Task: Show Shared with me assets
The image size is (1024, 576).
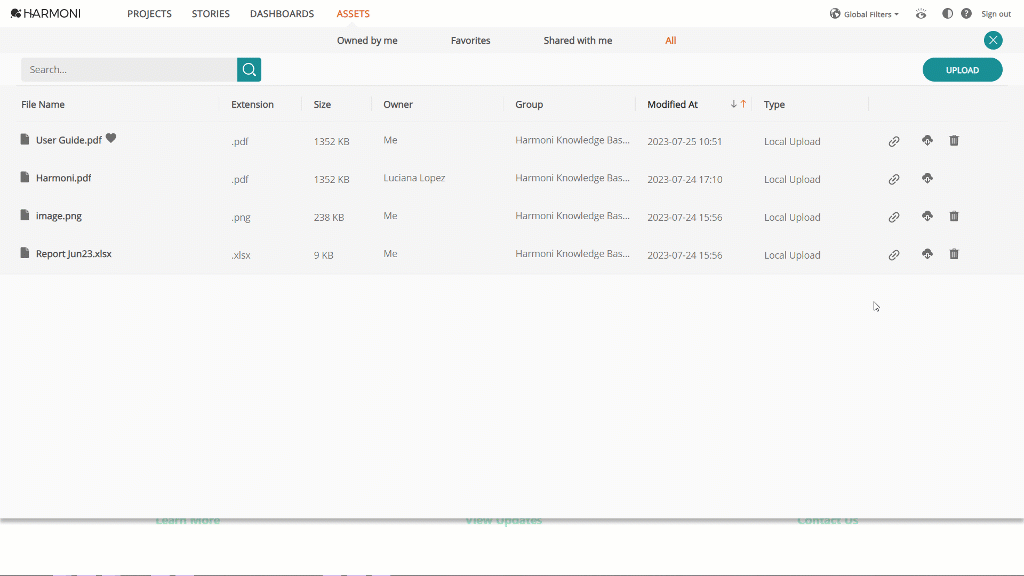Action: coord(578,40)
